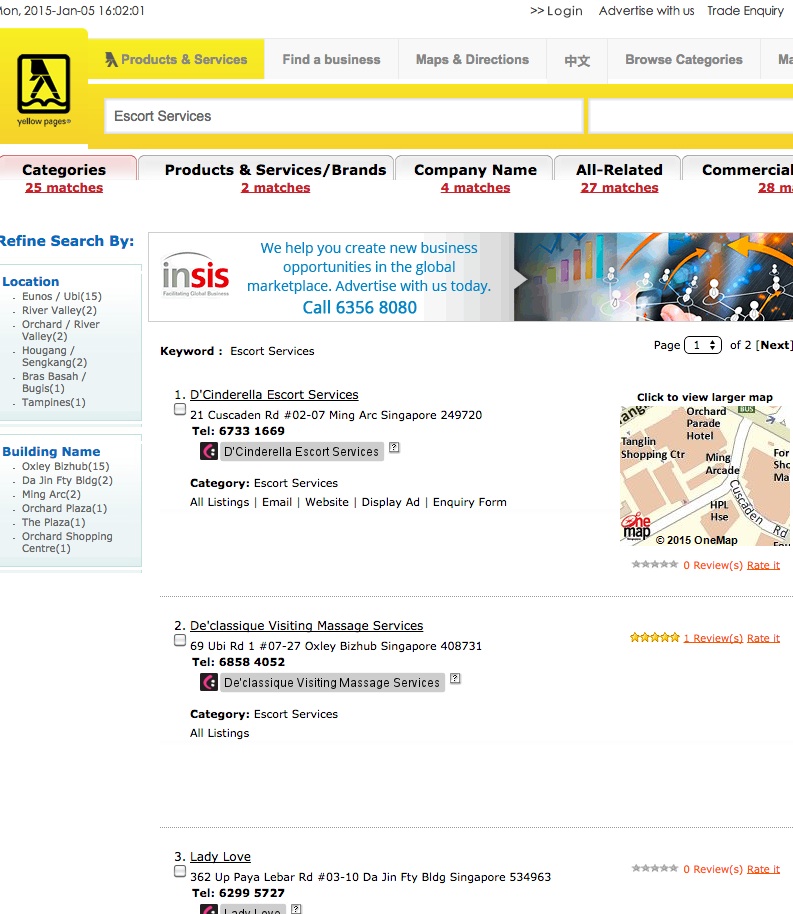The height and width of the screenshot is (914, 793).
Task: Filter by Oxley Bizhub(15) building
Action: pyautogui.click(x=65, y=466)
